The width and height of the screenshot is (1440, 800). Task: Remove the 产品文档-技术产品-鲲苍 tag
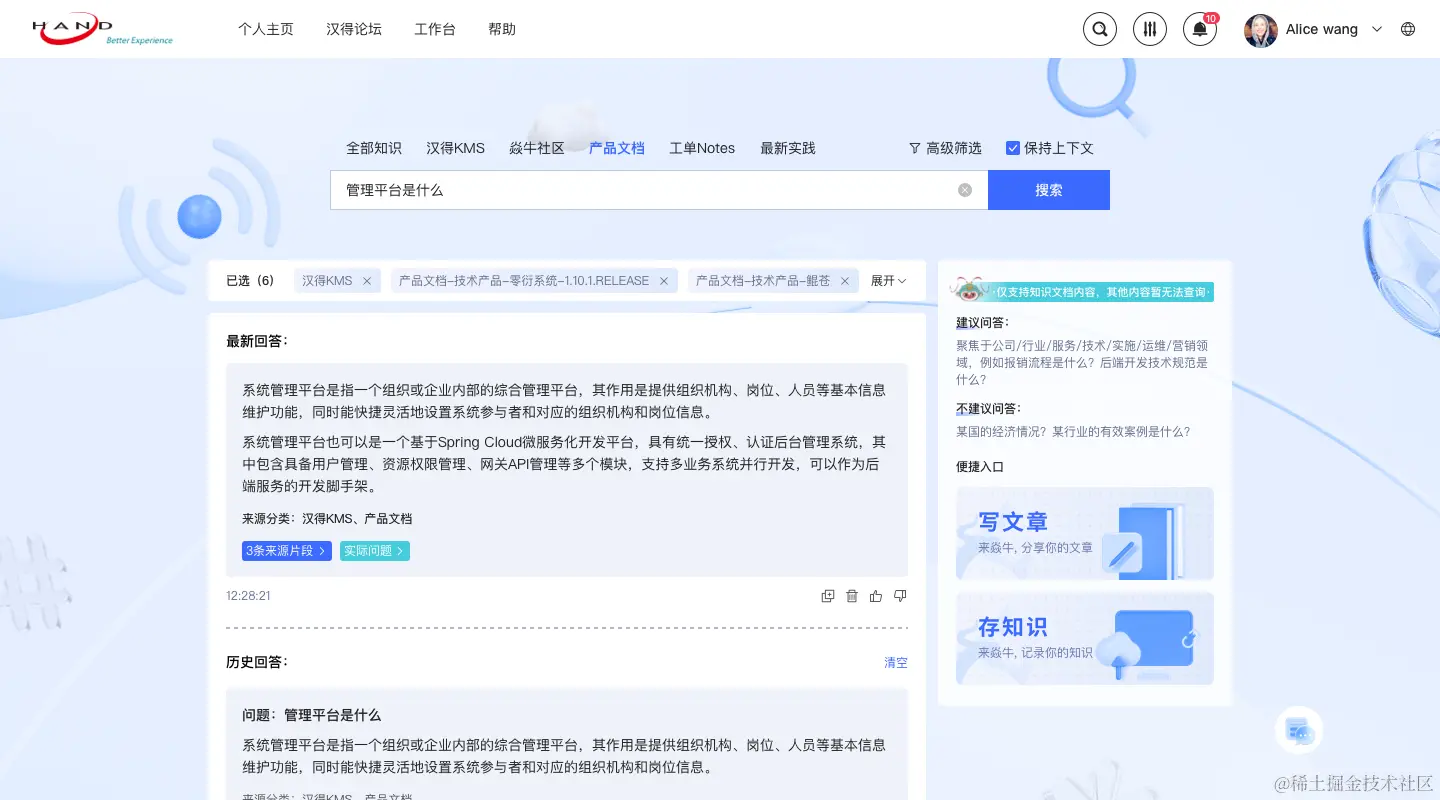(844, 281)
